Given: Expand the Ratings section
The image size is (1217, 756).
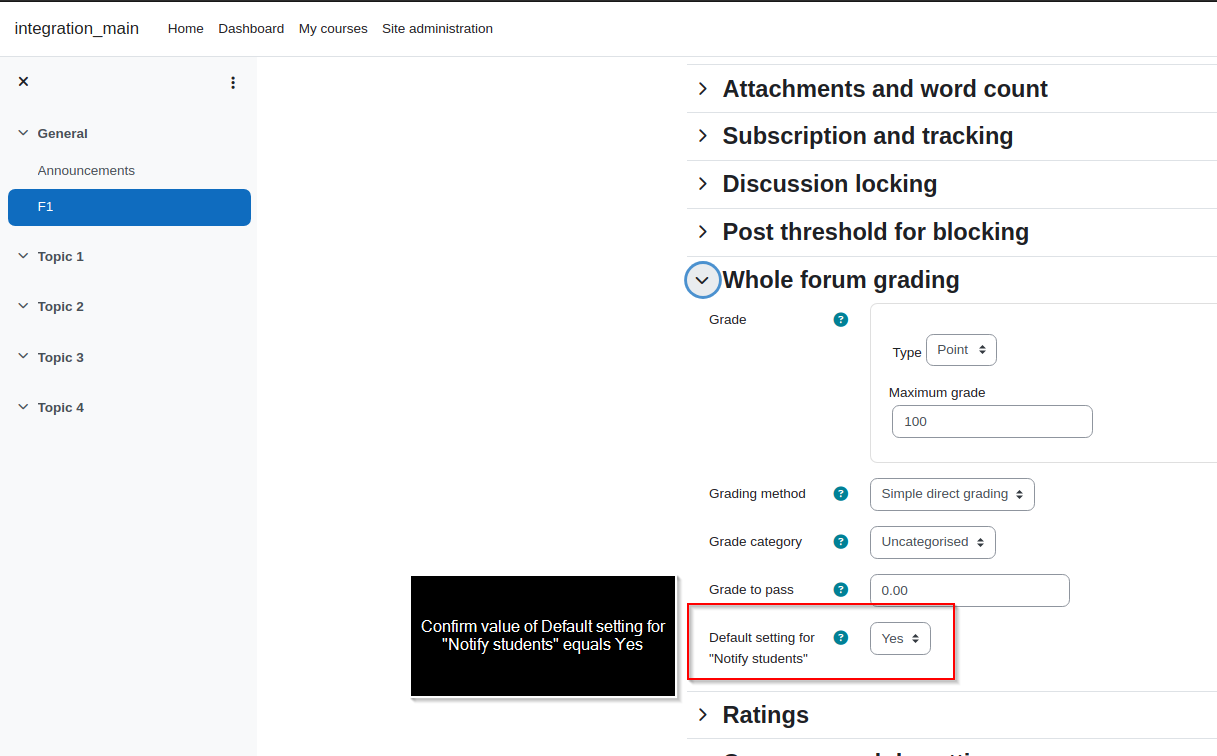Looking at the screenshot, I should click(702, 715).
